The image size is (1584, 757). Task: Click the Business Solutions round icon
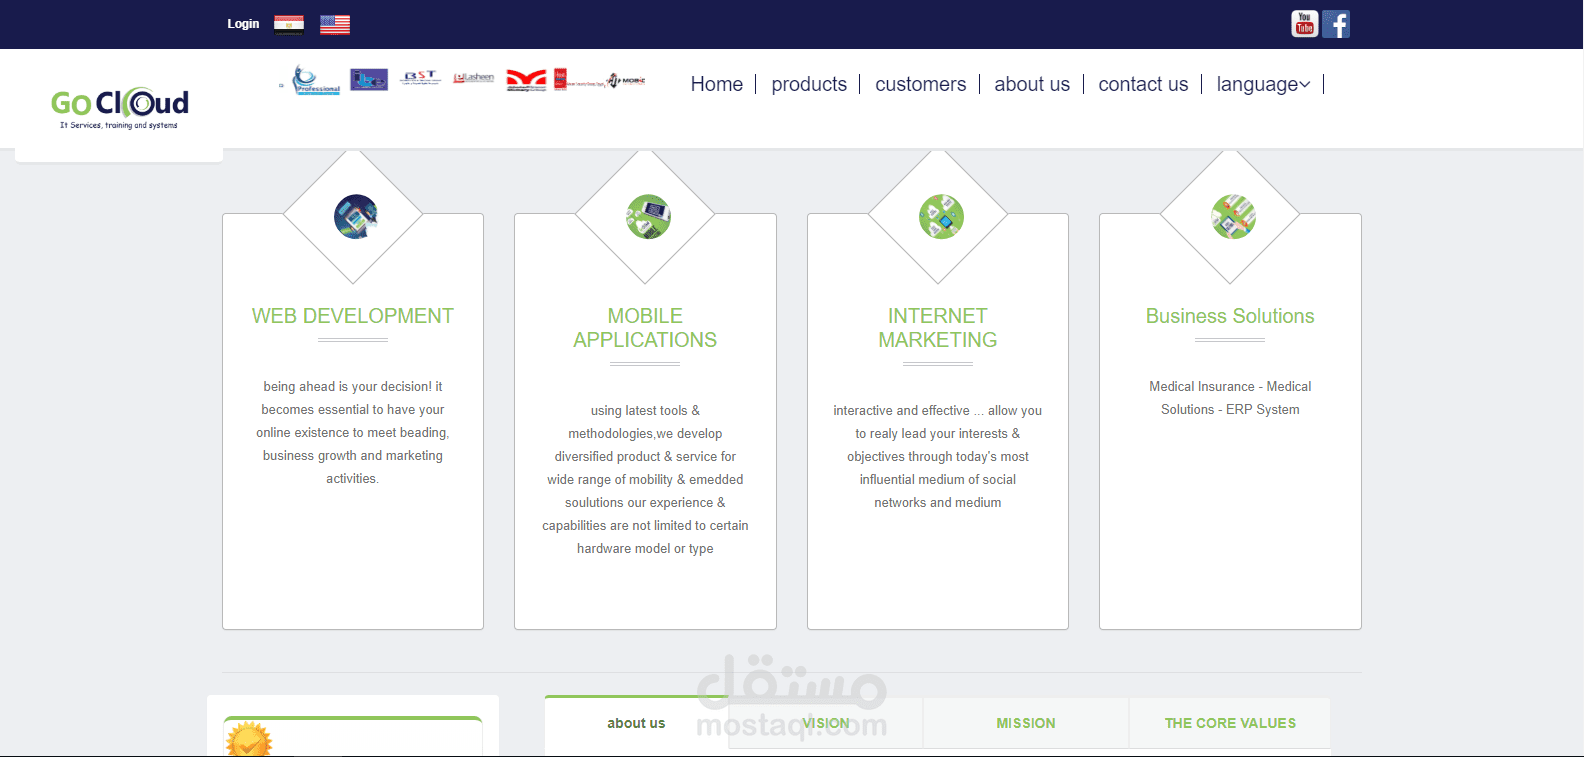pyautogui.click(x=1233, y=216)
